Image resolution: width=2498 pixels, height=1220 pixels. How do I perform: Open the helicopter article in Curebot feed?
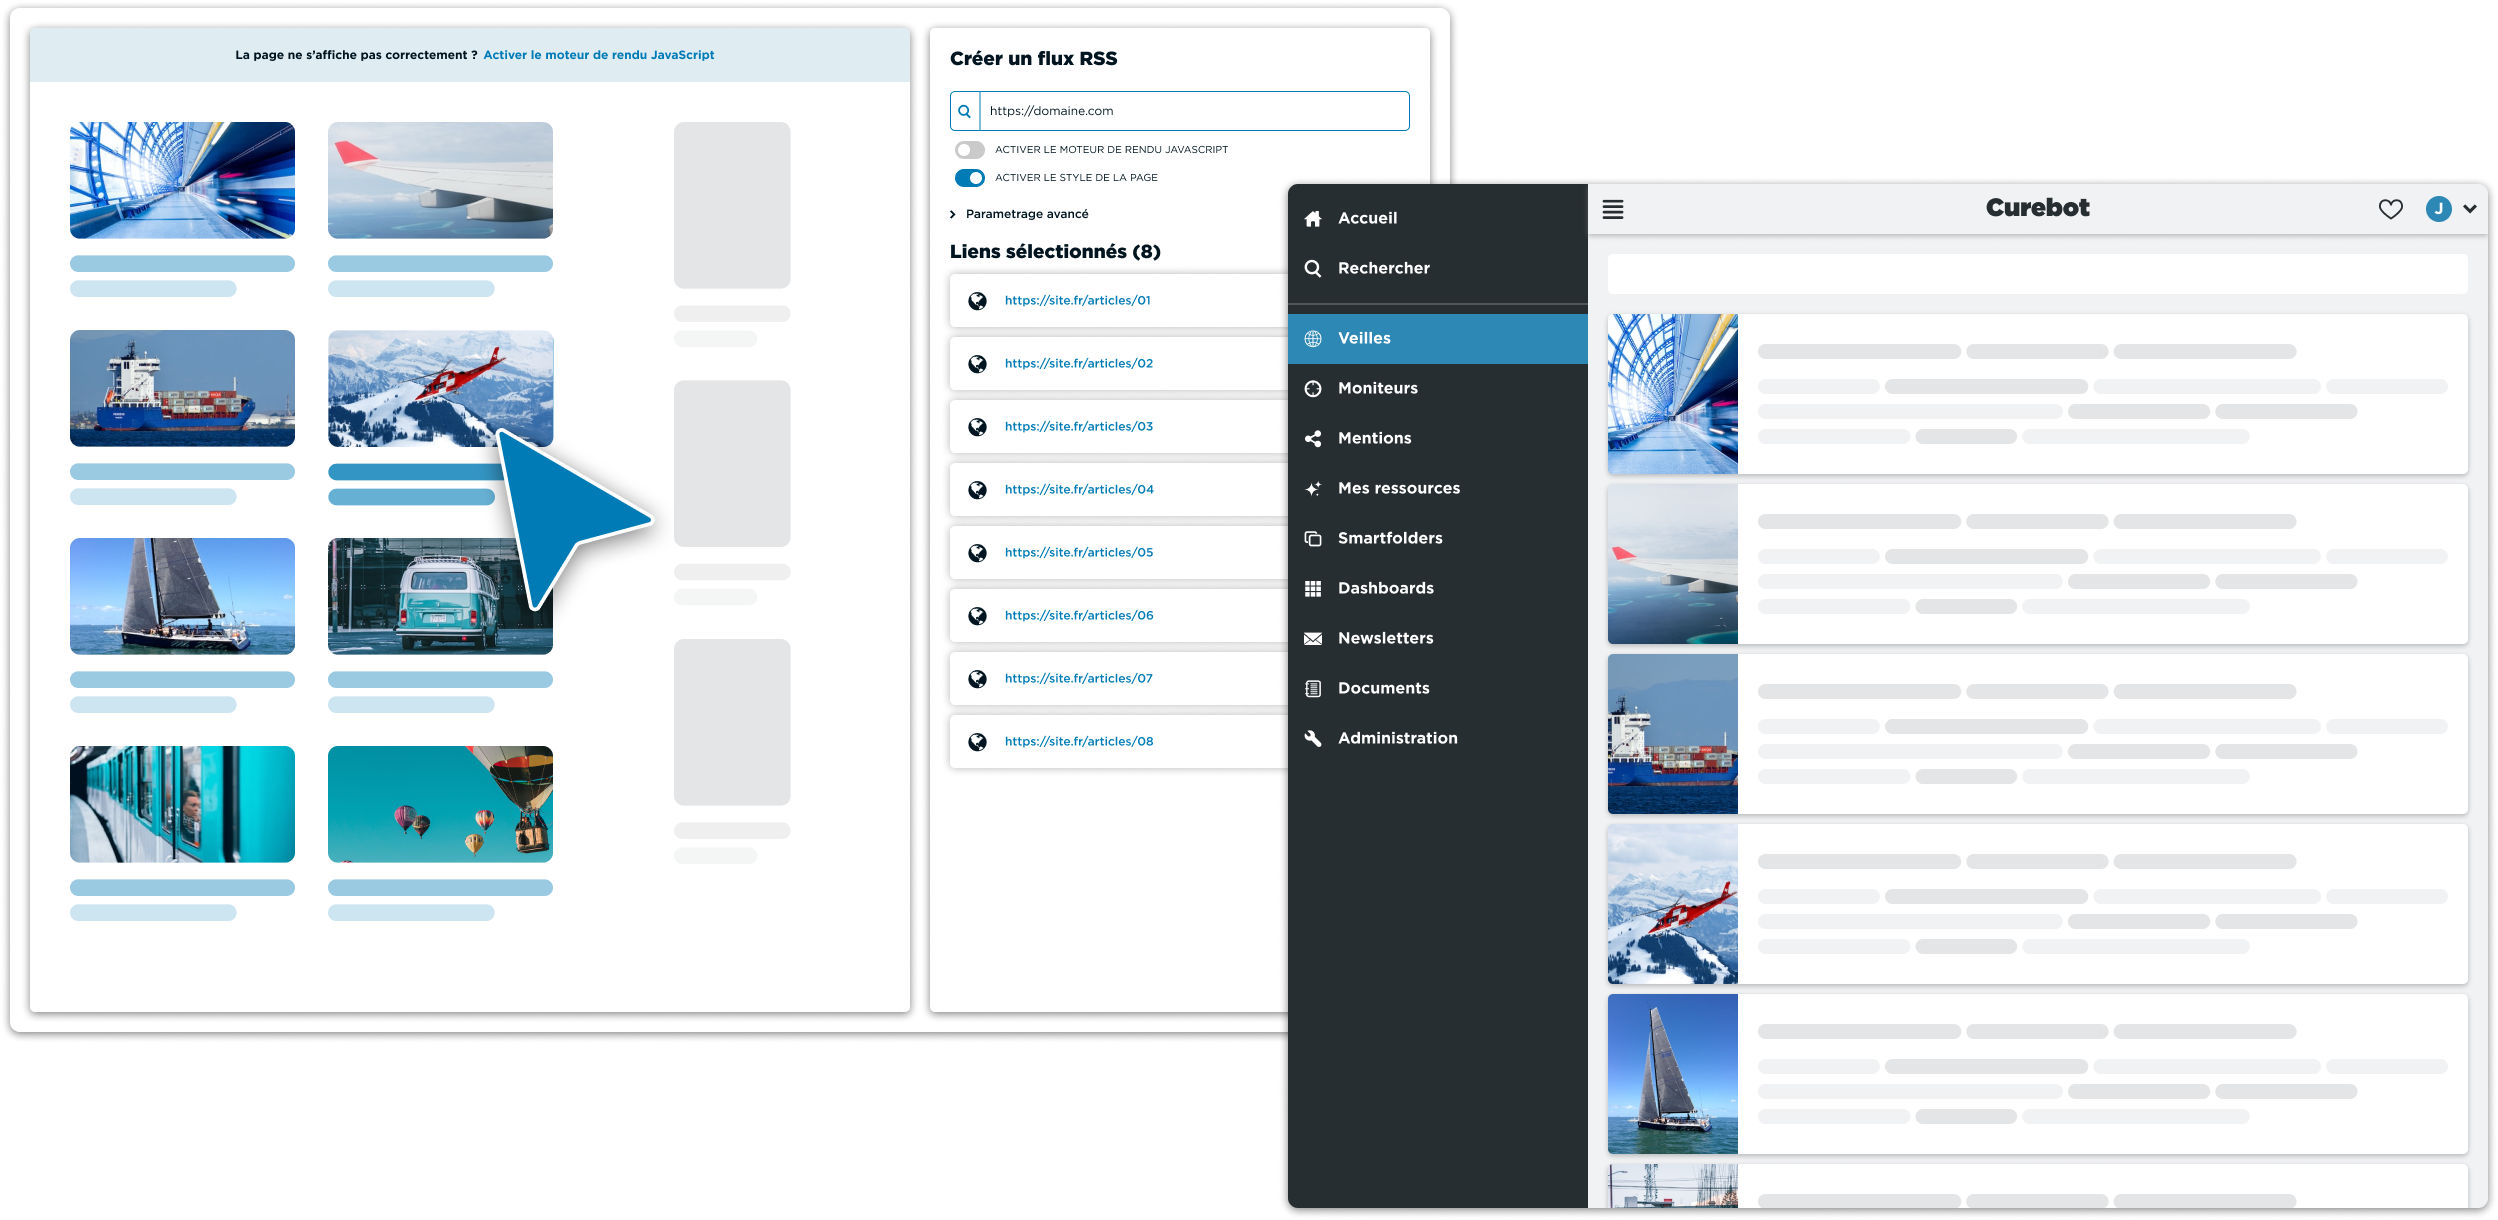pyautogui.click(x=2037, y=904)
